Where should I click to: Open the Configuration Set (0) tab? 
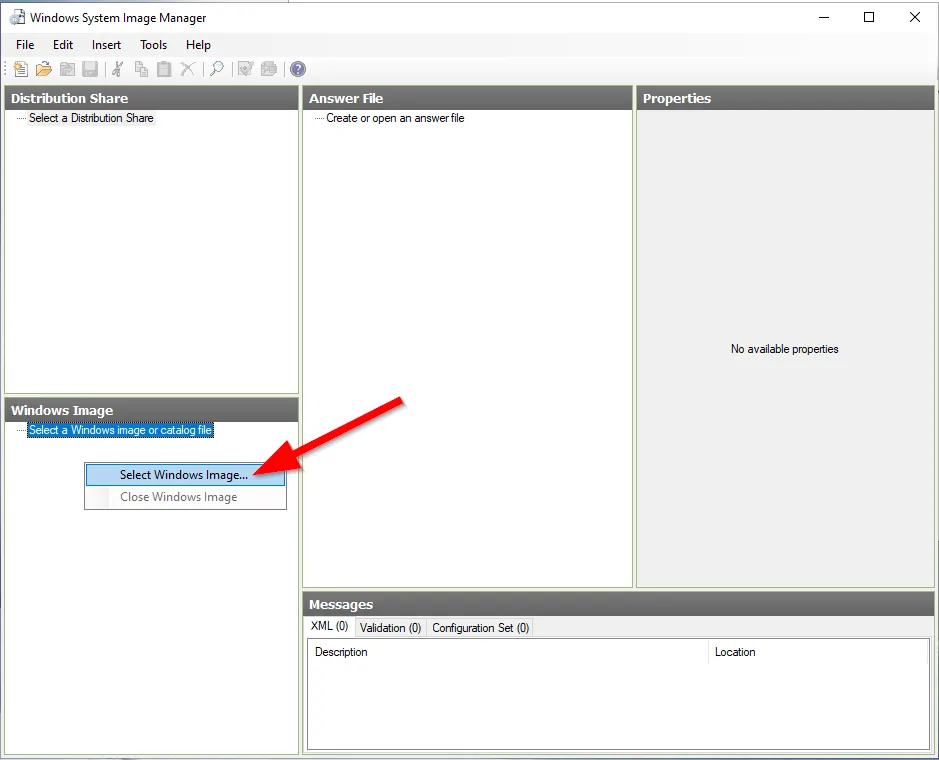480,628
